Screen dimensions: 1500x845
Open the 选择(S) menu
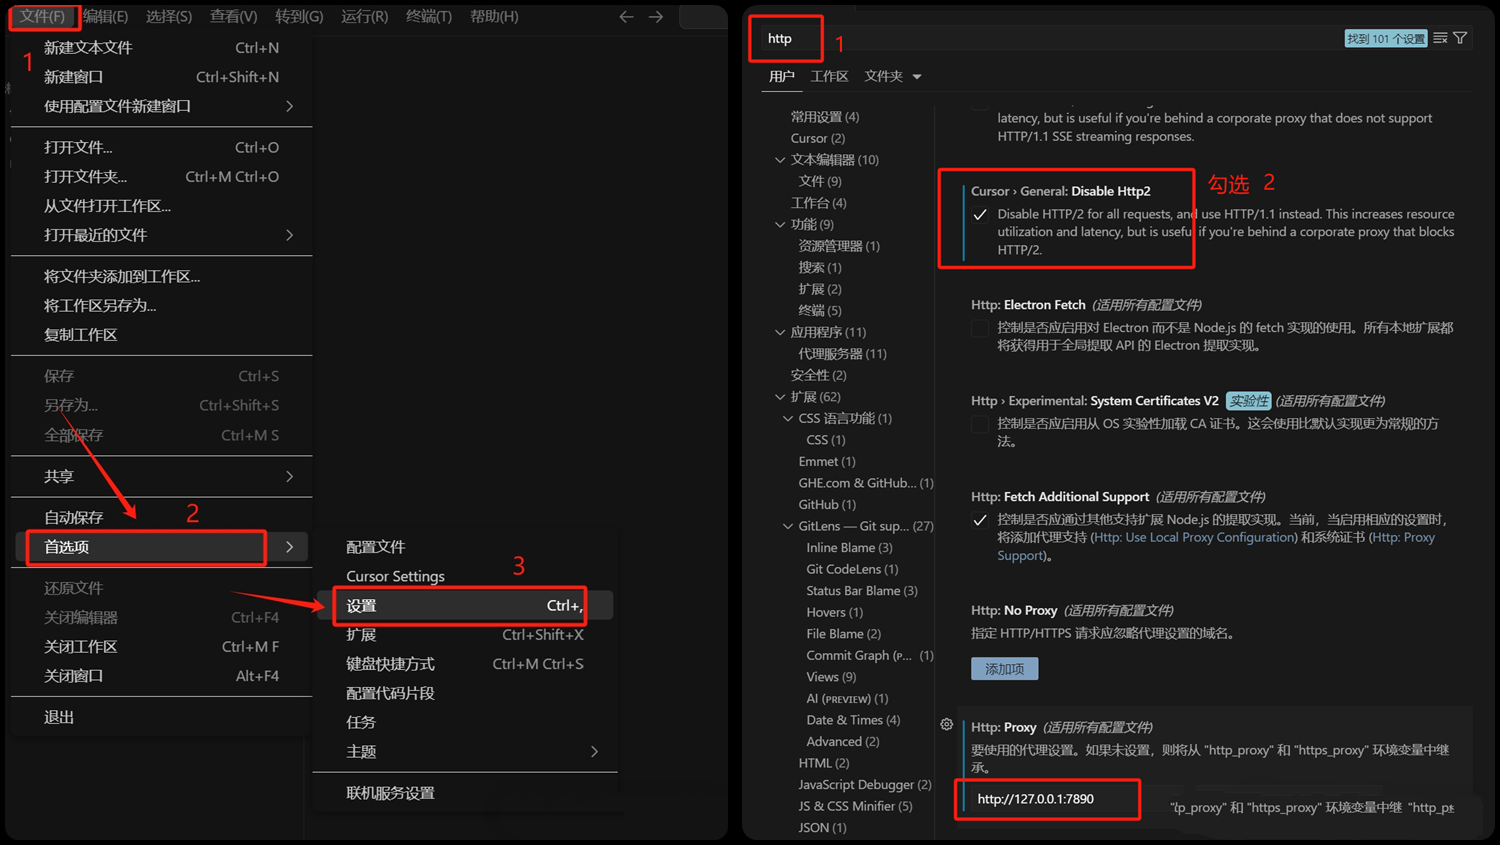169,17
